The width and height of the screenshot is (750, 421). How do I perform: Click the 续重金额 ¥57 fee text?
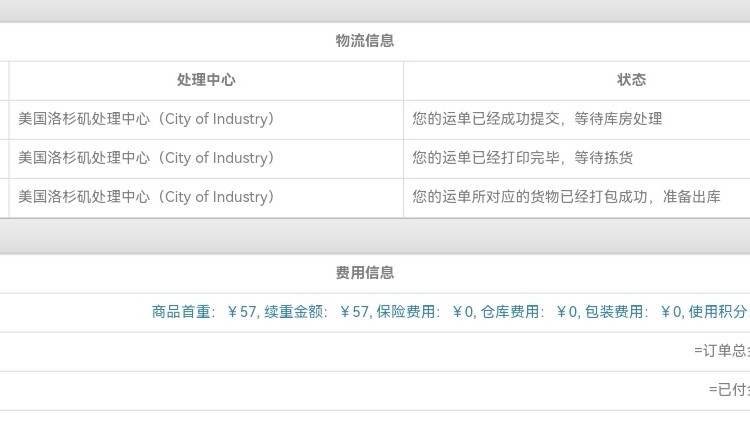[315, 312]
